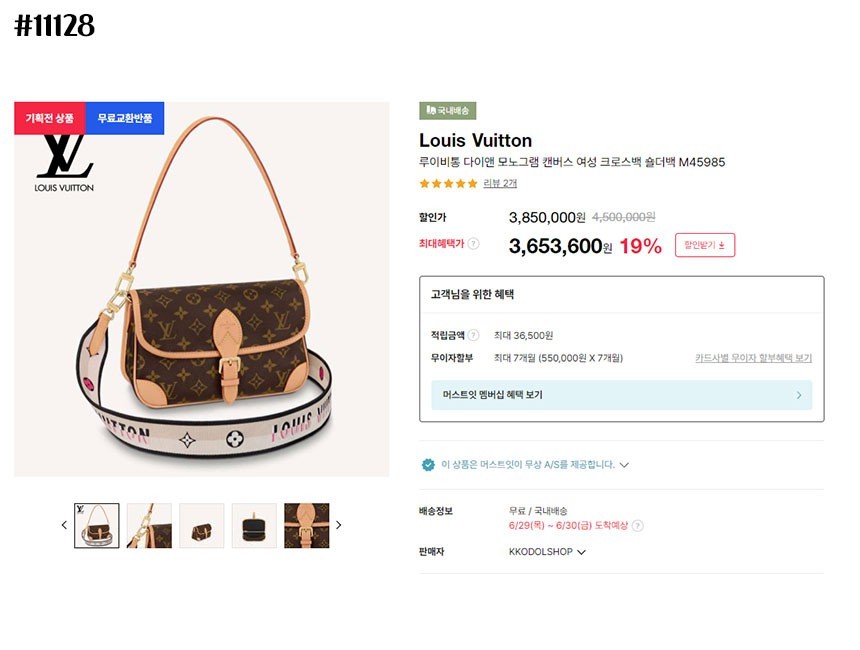This screenshot has width=860, height=650.
Task: Select the second thumbnail showing strap detail
Action: (149, 525)
